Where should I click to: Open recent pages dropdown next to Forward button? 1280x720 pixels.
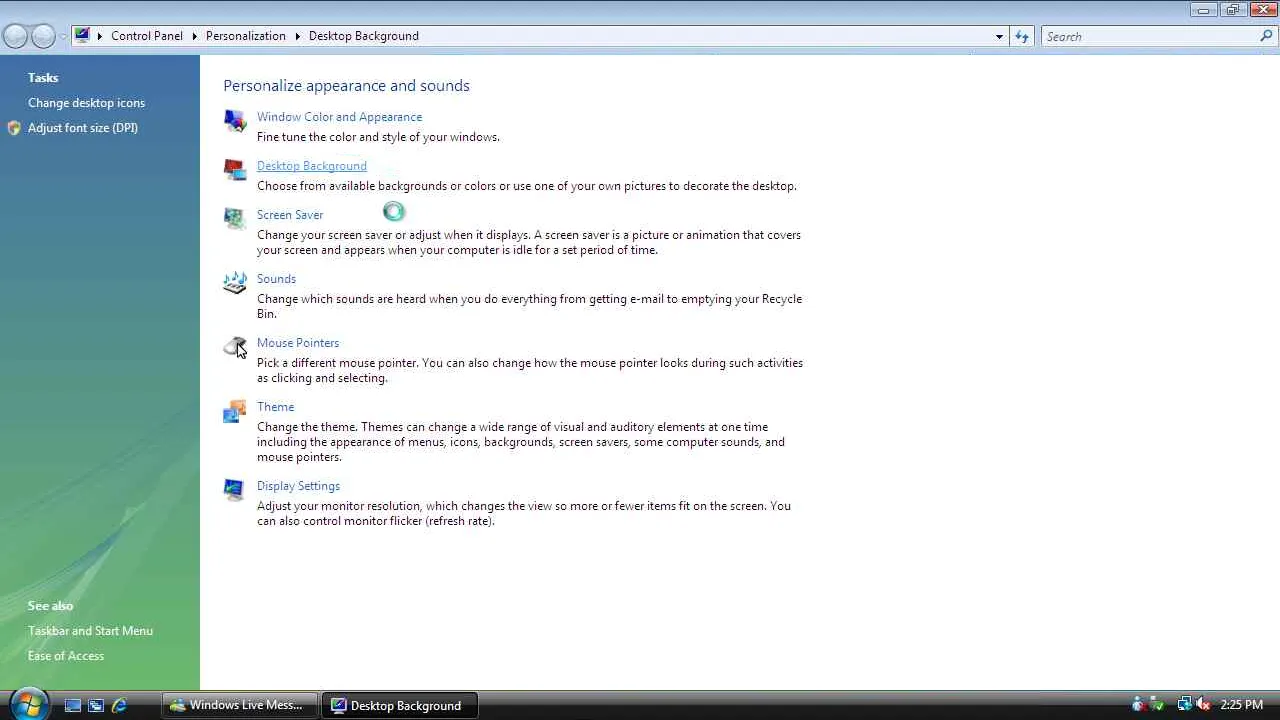click(x=63, y=37)
